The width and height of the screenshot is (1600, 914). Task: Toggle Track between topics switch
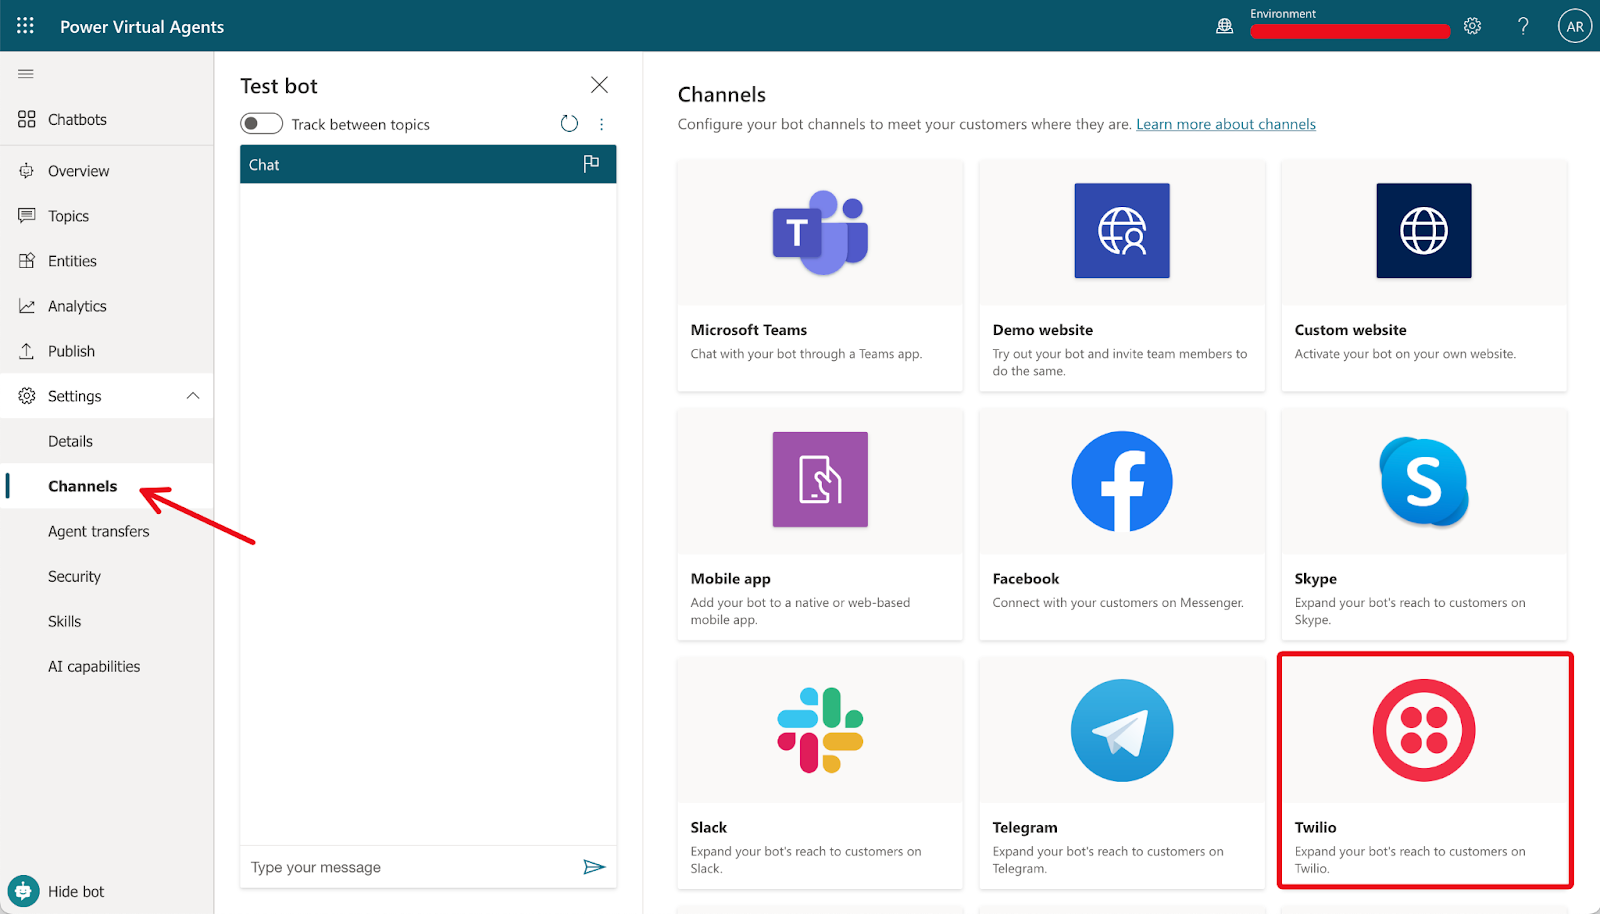(261, 124)
